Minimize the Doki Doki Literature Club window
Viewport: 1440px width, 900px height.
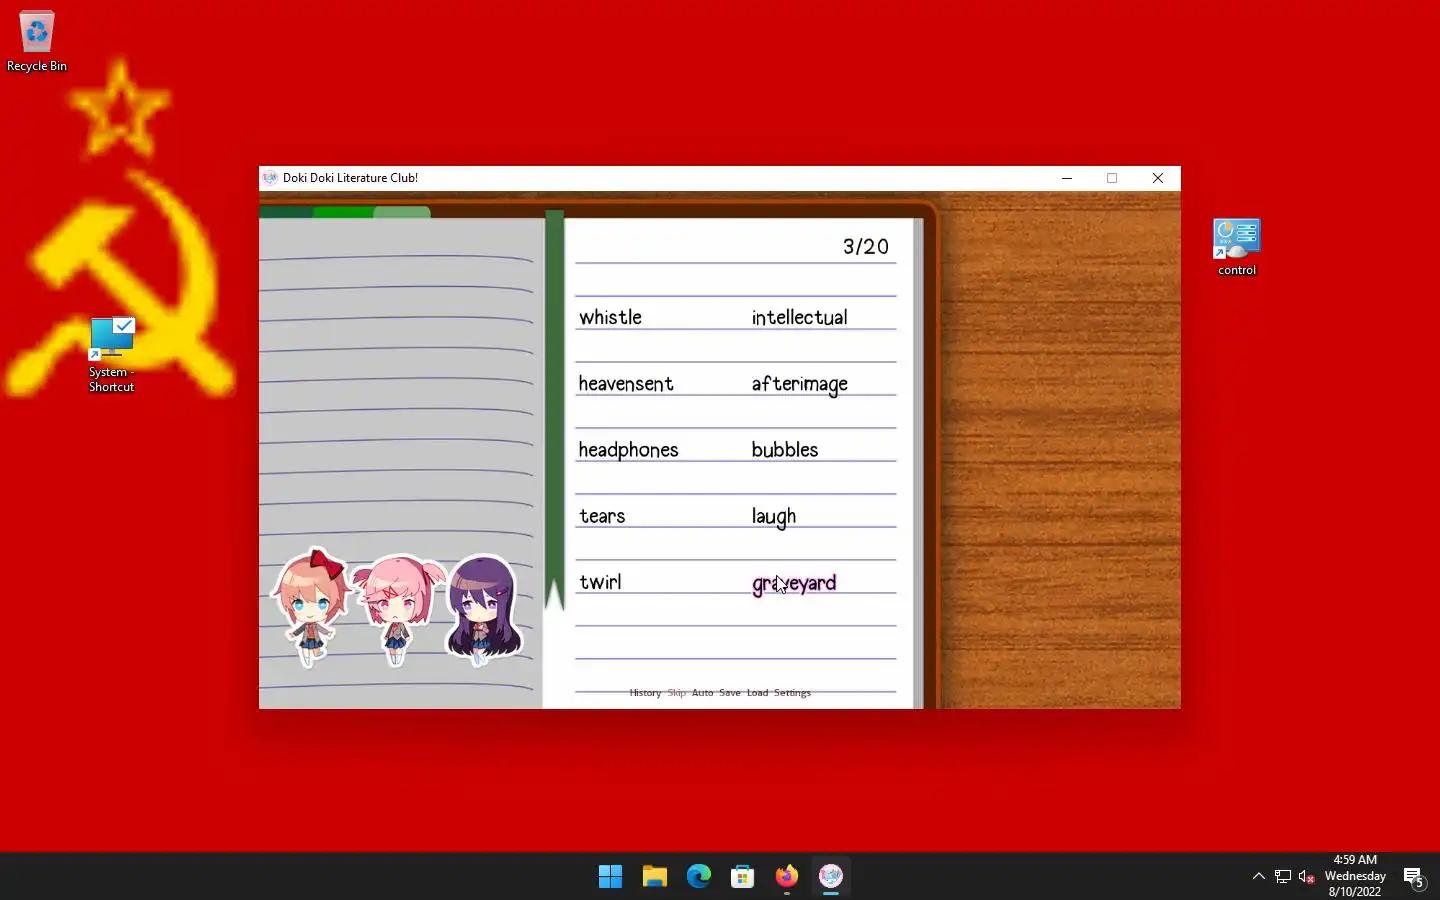pyautogui.click(x=1067, y=178)
